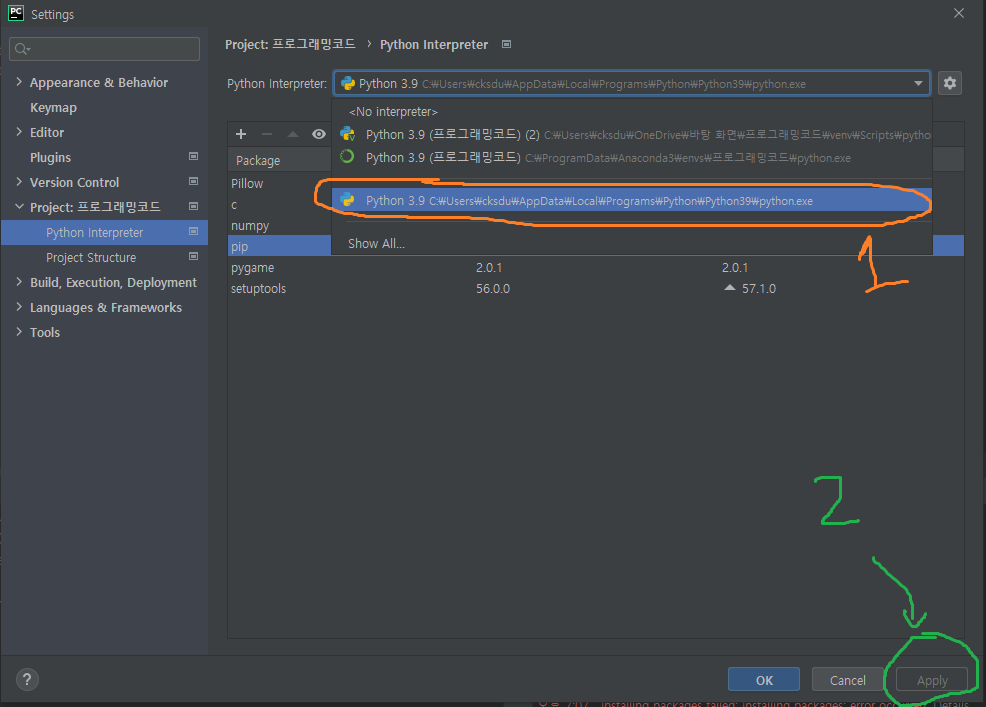This screenshot has width=986, height=707.
Task: Expand Languages & Frameworks section
Action: coord(19,307)
